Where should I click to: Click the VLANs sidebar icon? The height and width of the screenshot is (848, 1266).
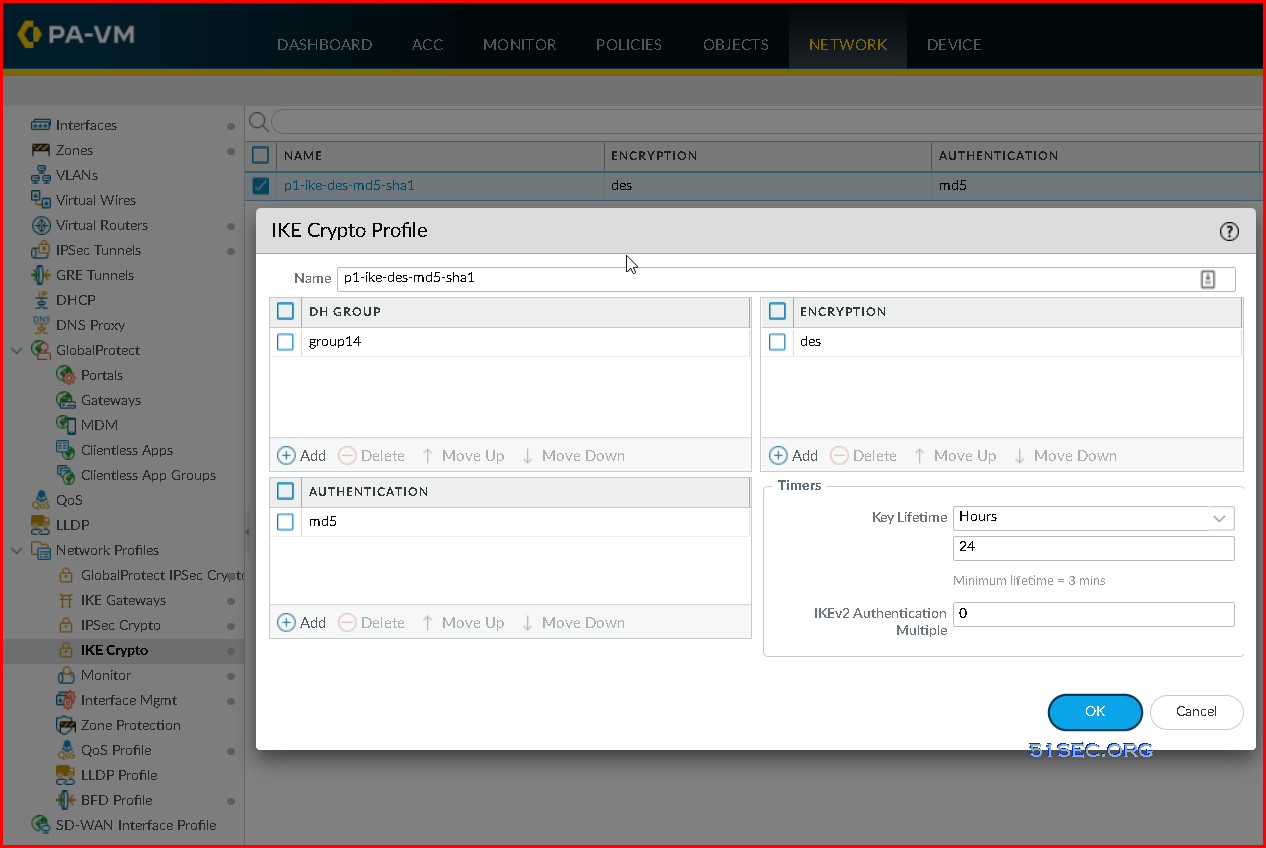[x=40, y=175]
